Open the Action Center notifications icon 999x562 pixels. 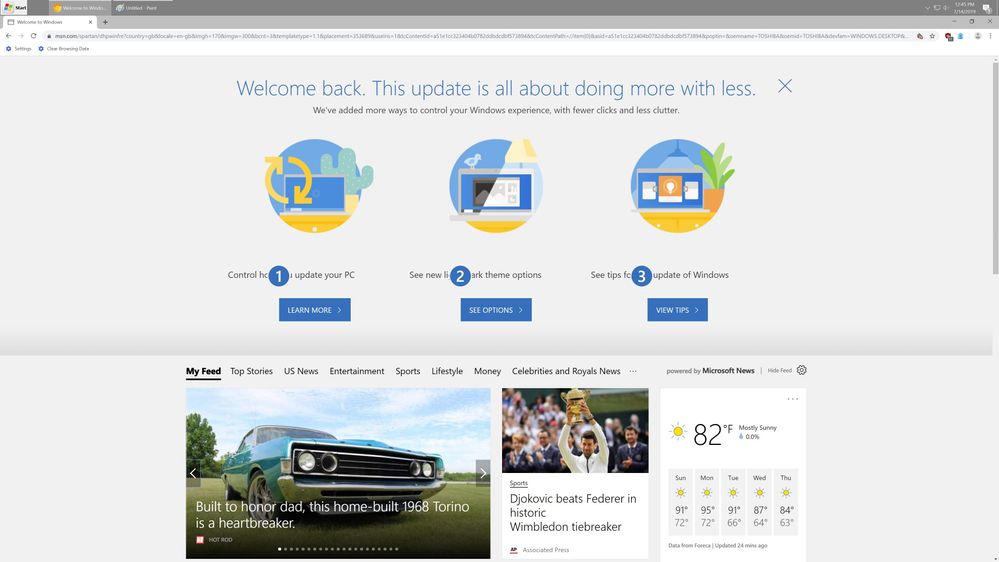point(987,8)
